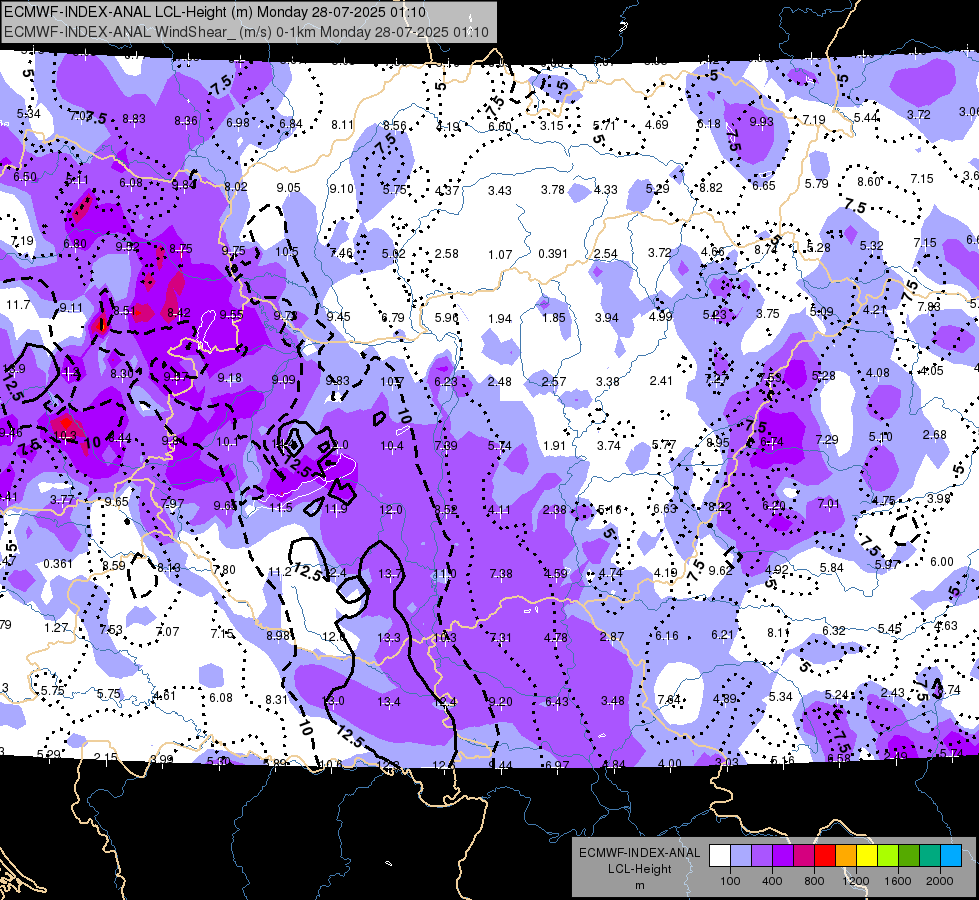Viewport: 979px width, 900px height.
Task: Click the LCL-Height label in the legend
Action: 639,869
